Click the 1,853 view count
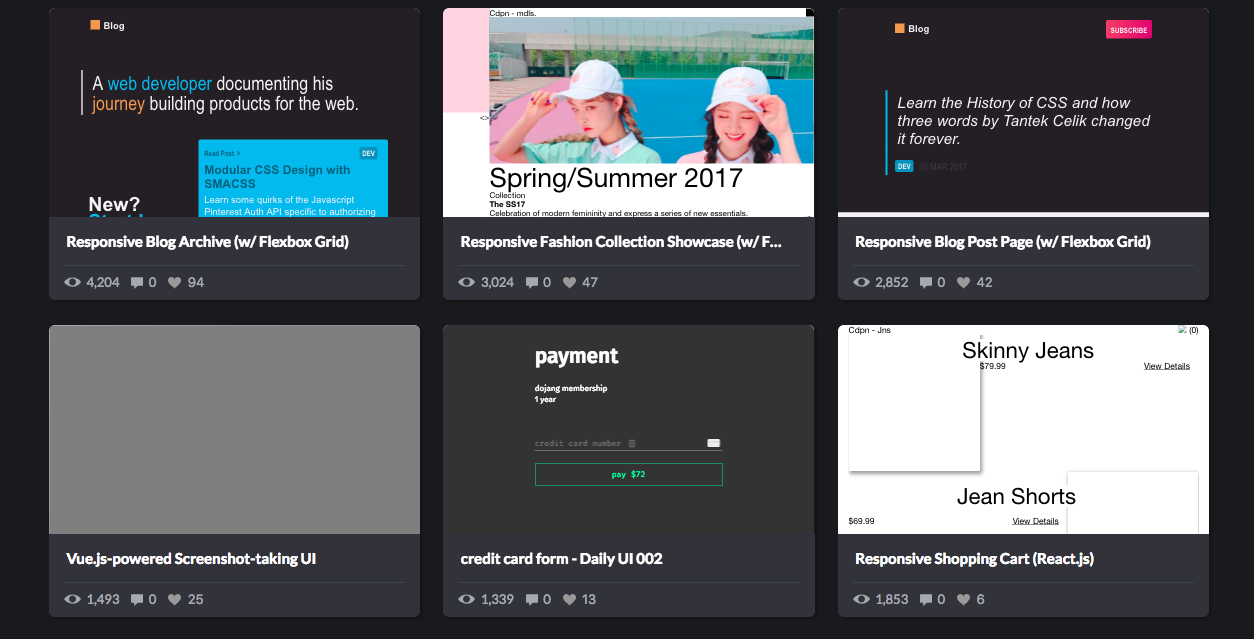The image size is (1254, 639). tap(892, 600)
